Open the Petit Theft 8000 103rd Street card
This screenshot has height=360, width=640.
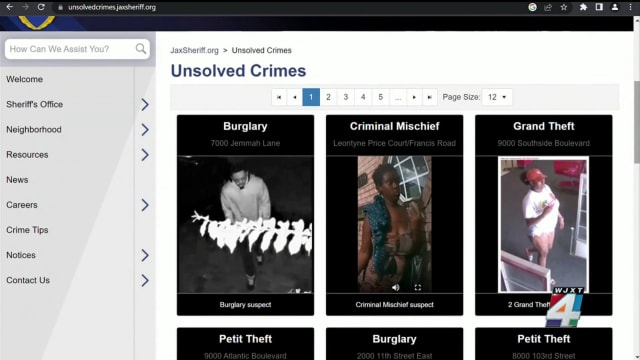[544, 344]
